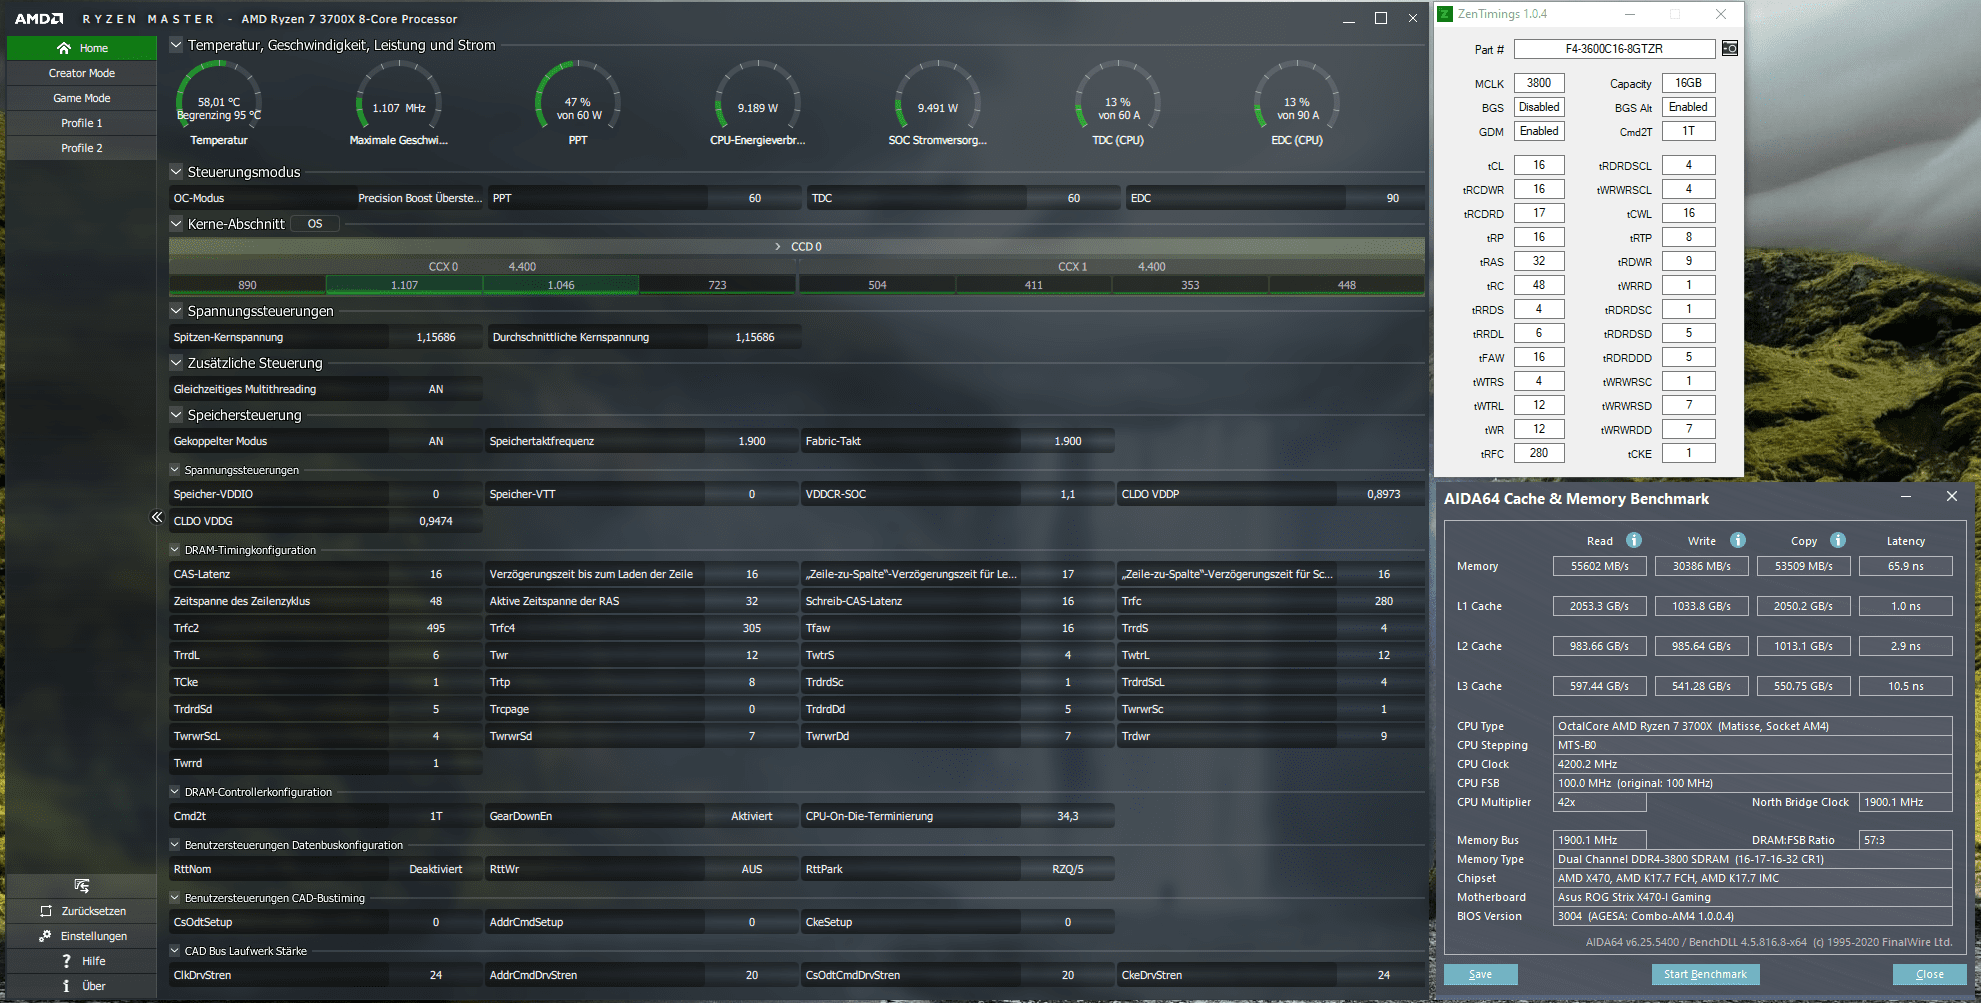Viewport: 1981px width, 1003px height.
Task: Click the RttWr AUS value
Action: tap(751, 869)
